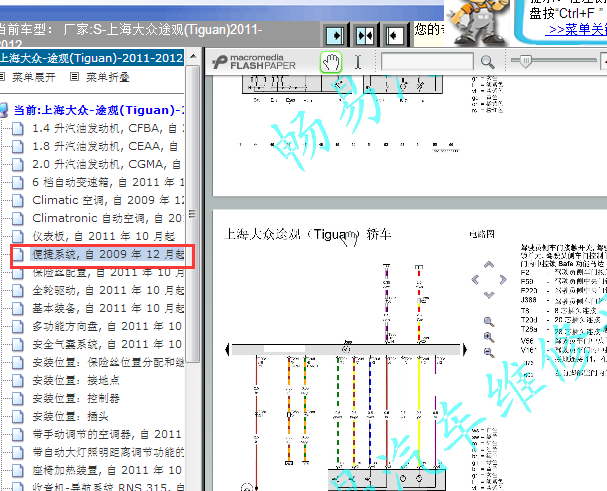This screenshot has width=607, height=491.
Task: Click the diagram pan-down chevron
Action: point(489,295)
